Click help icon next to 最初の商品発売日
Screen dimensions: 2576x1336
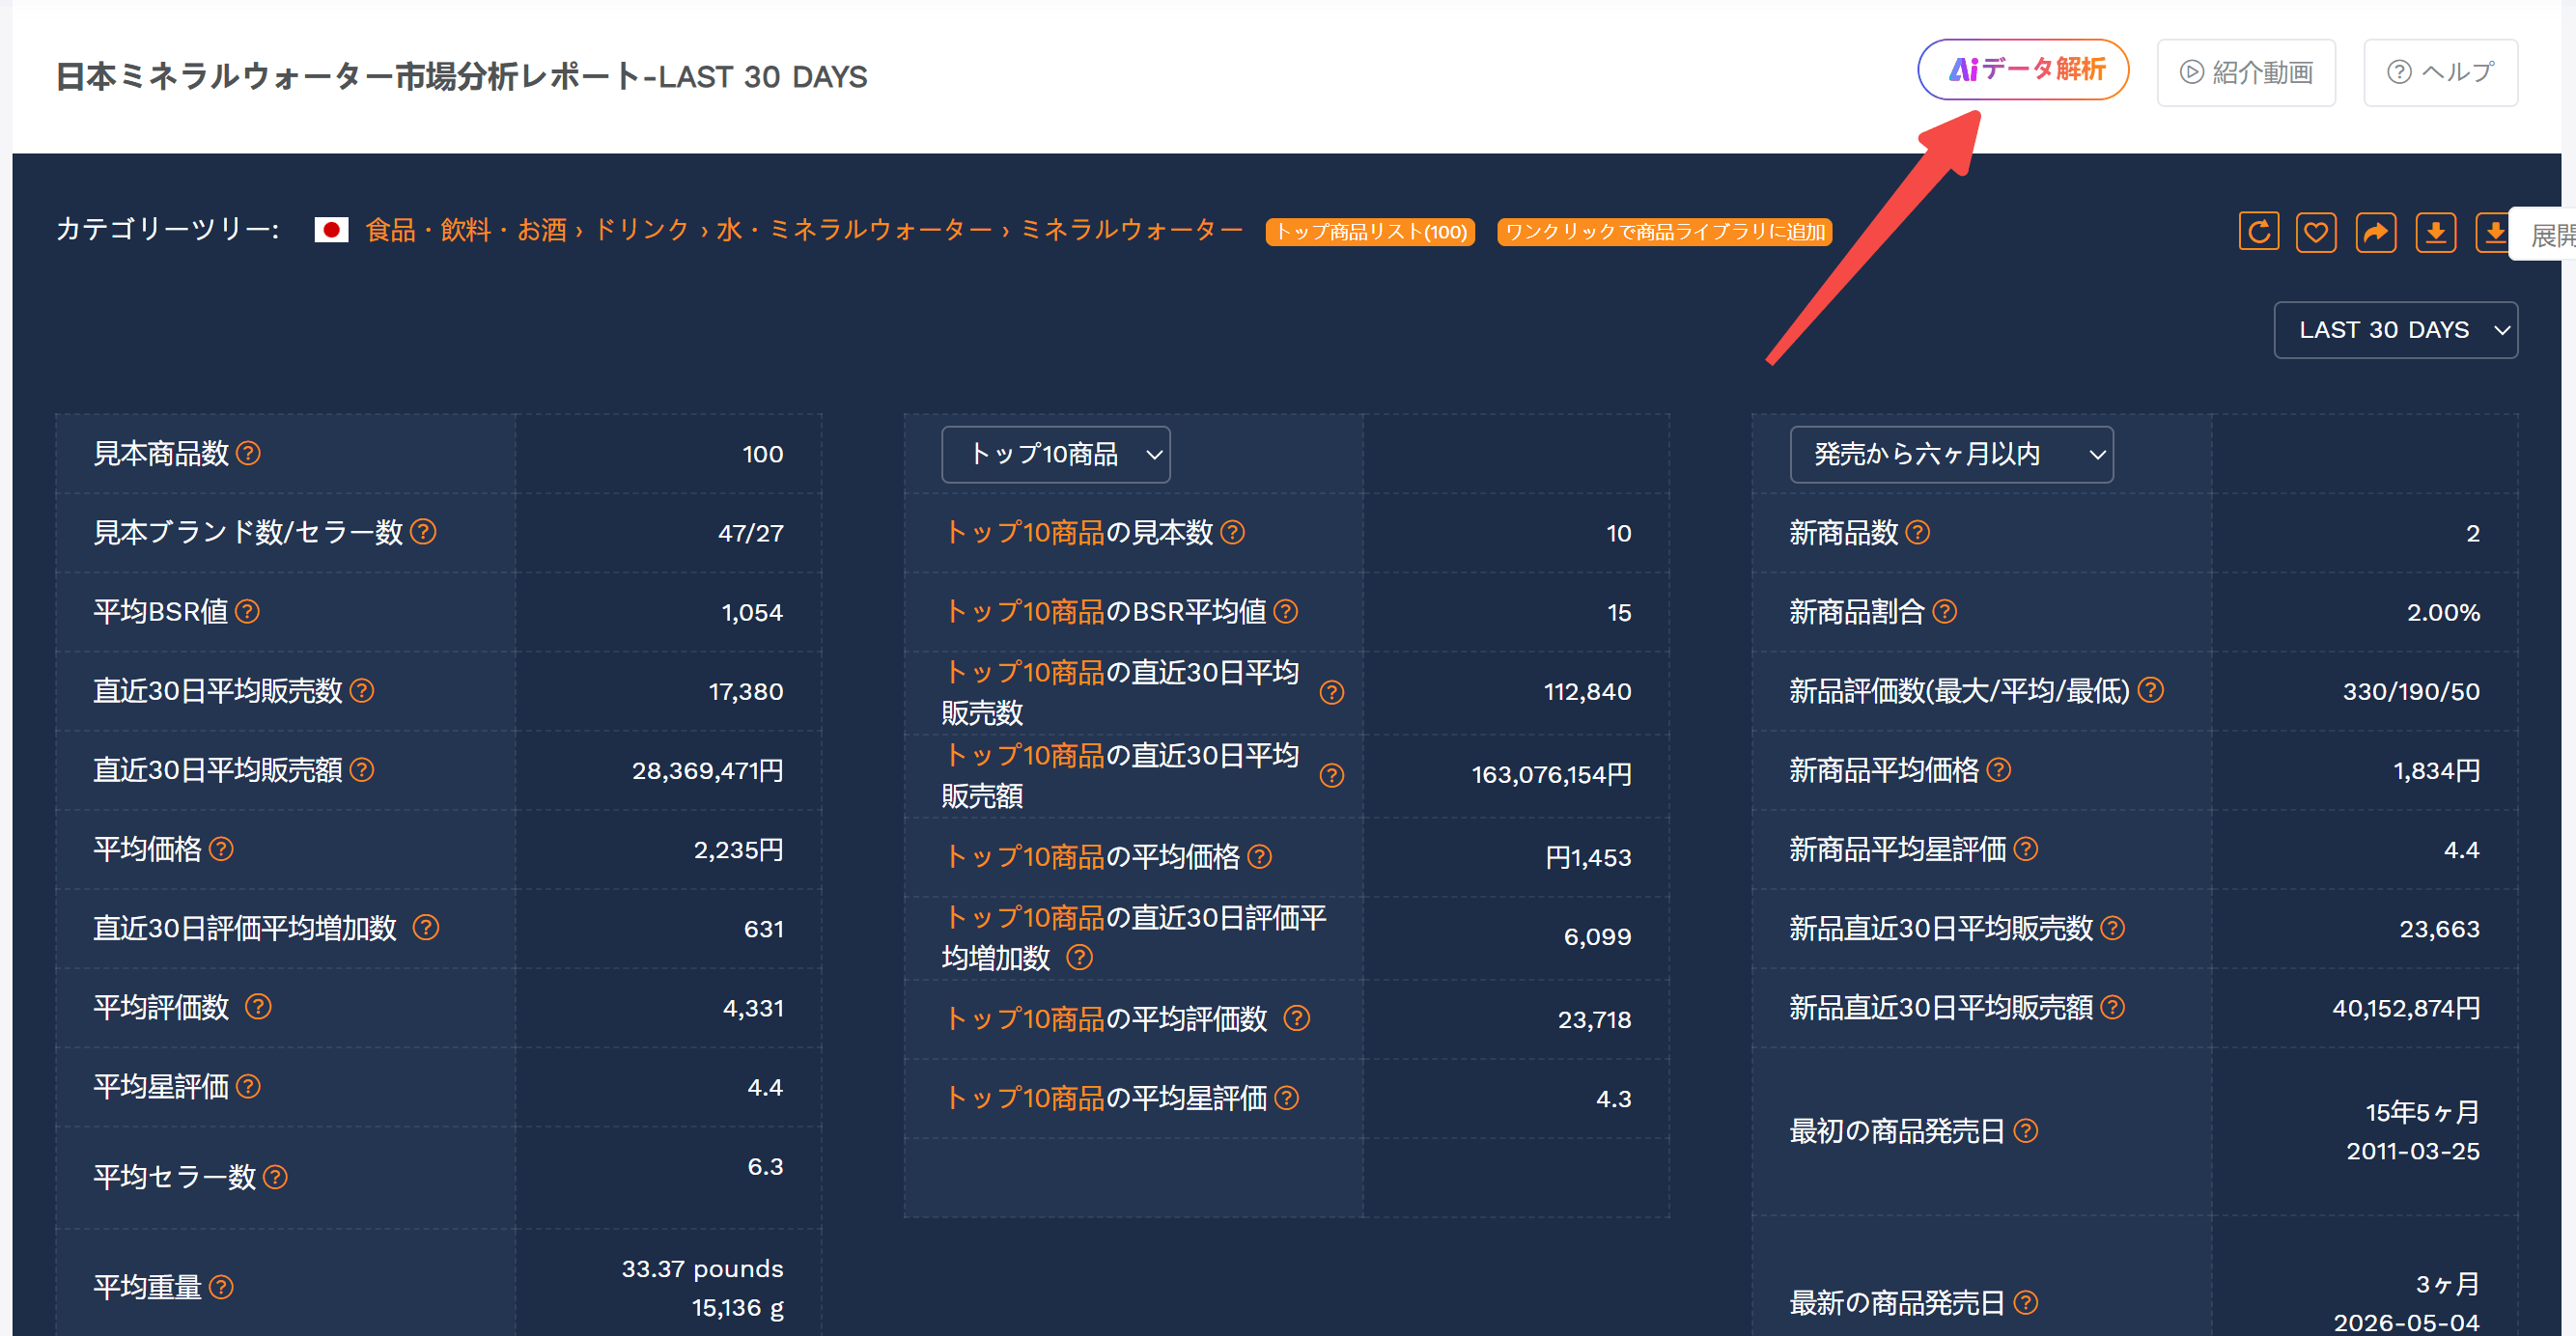[2025, 1131]
